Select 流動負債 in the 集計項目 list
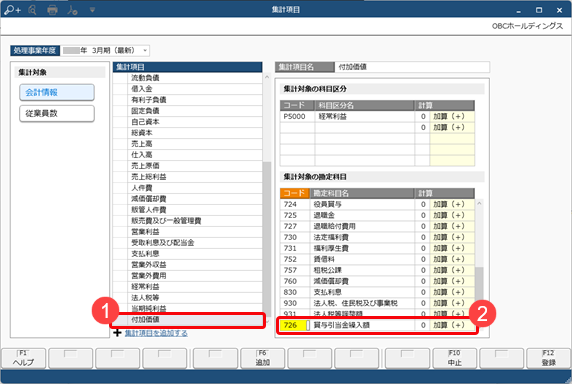Viewport: 572px width, 384px height. click(x=188, y=78)
